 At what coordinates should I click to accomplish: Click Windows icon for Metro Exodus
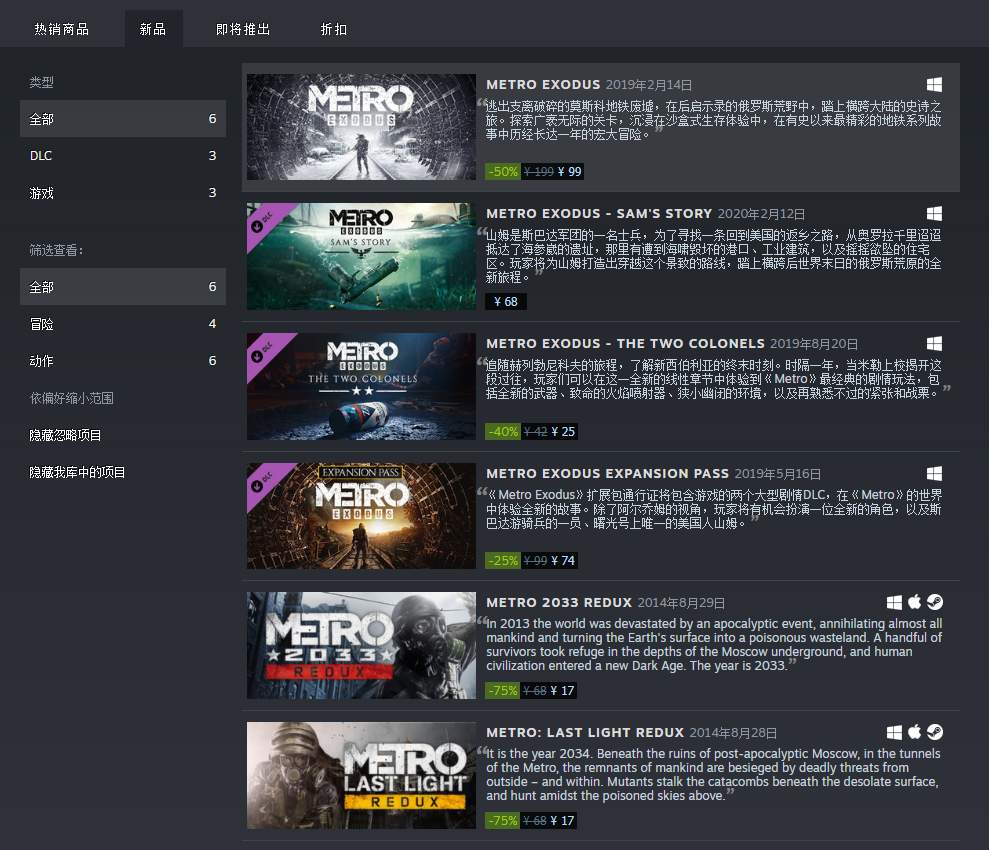pos(934,84)
